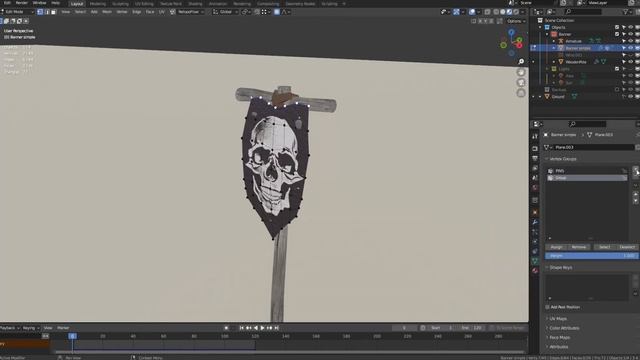Toggle snapping magnet icon in header
The height and width of the screenshot is (360, 640).
[x=257, y=12]
